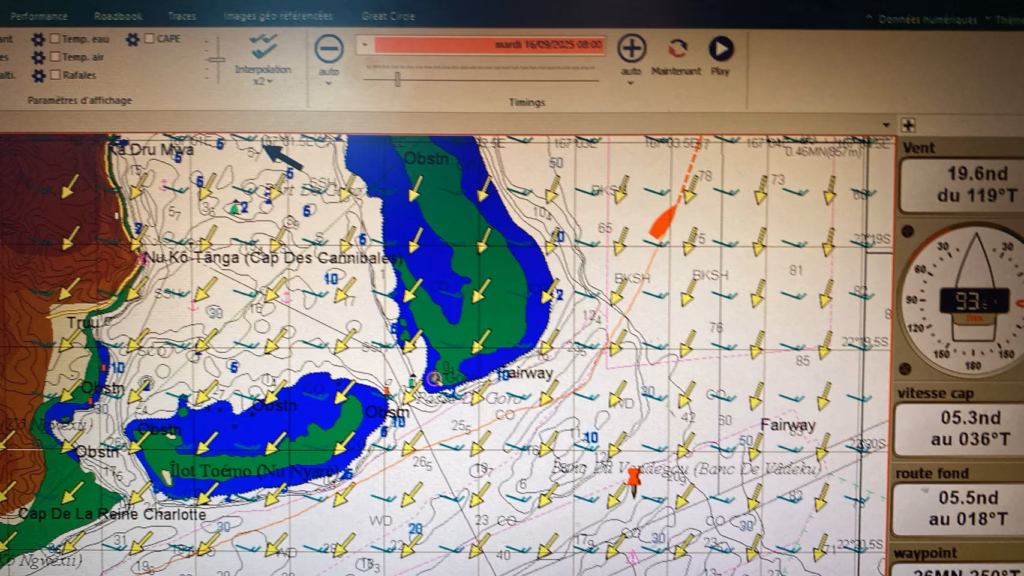Screen dimensions: 1024x576
Task: Click the minus step-back time button
Action: pos(328,48)
